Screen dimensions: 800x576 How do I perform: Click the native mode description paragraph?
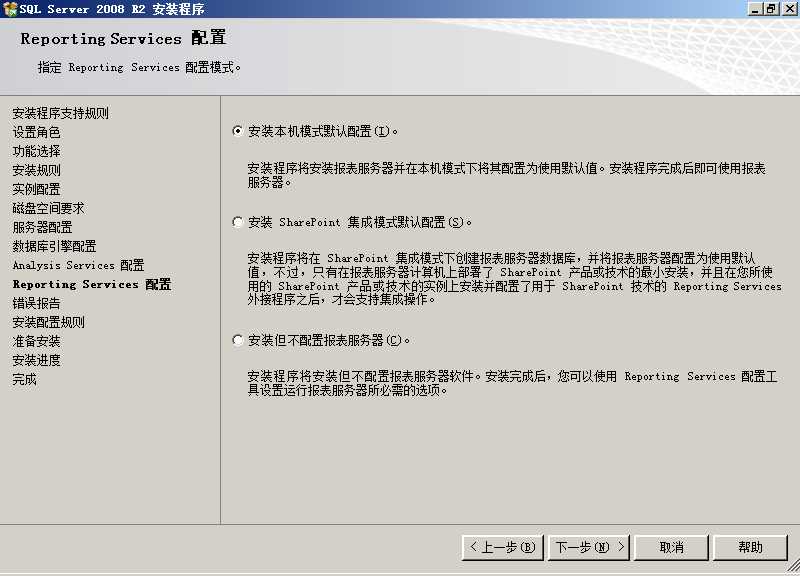click(507, 175)
